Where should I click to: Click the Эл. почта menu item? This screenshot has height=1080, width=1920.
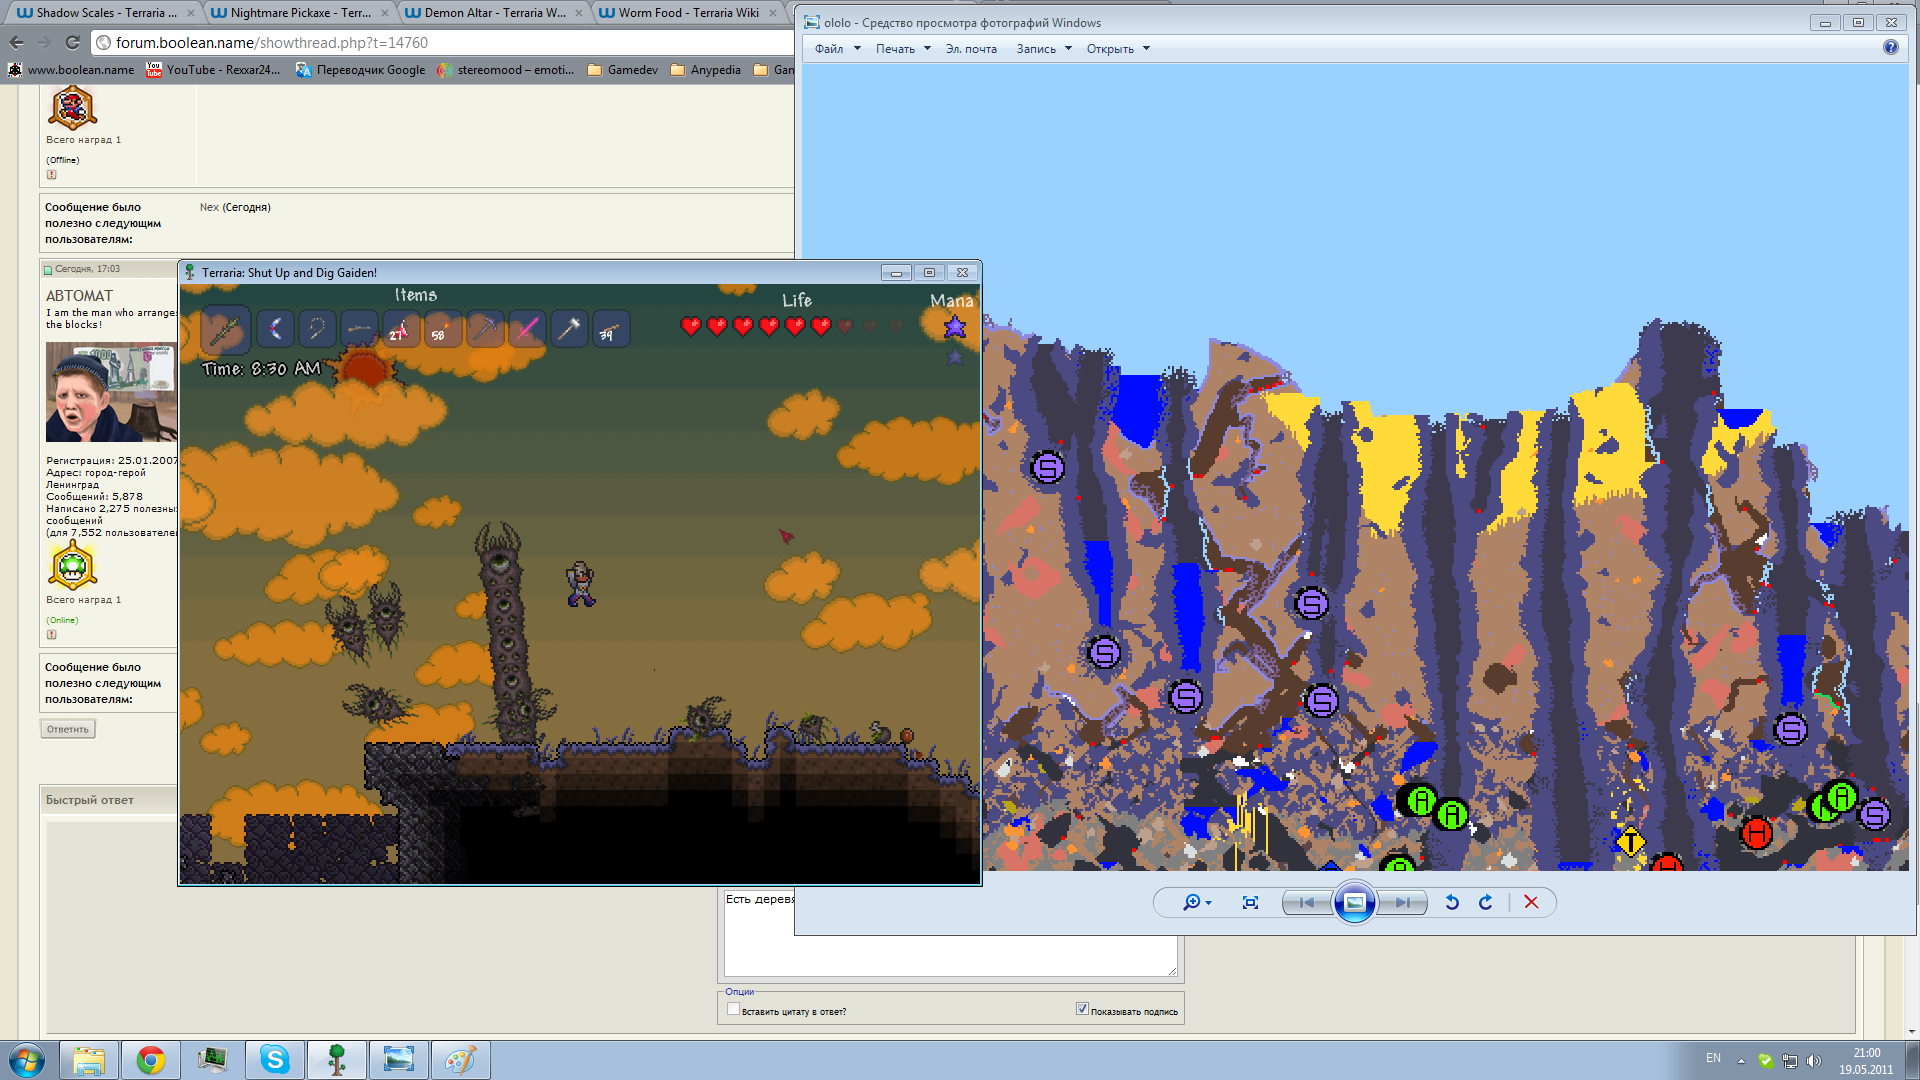coord(971,49)
